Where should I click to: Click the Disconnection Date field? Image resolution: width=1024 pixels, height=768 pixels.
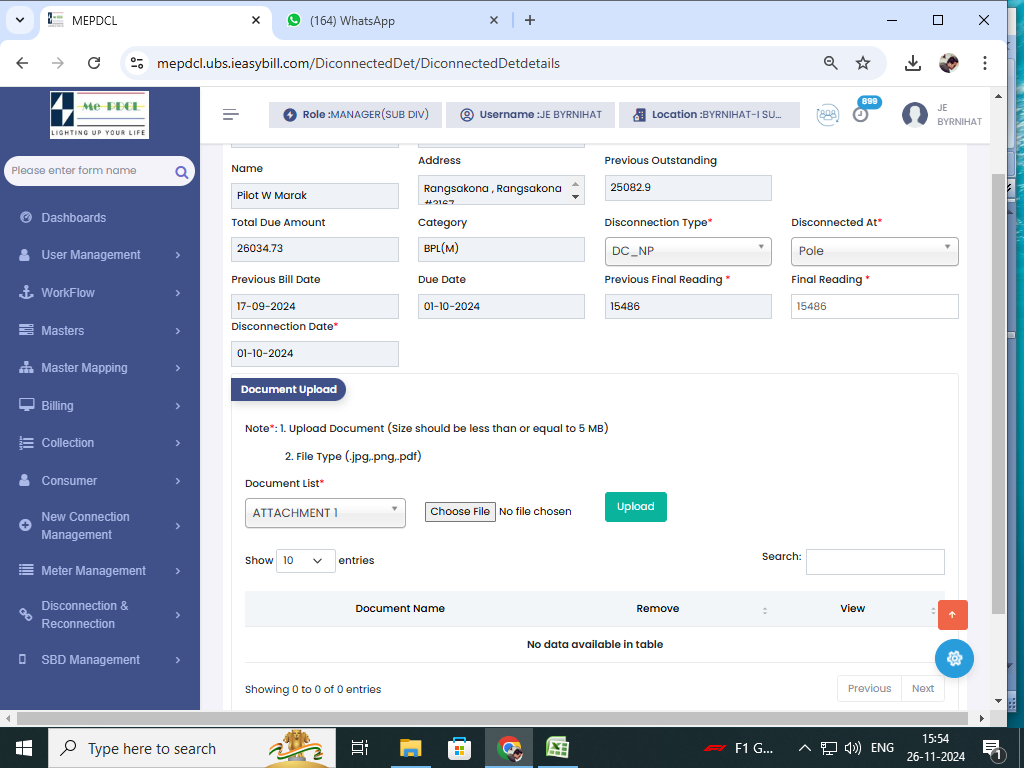click(315, 354)
